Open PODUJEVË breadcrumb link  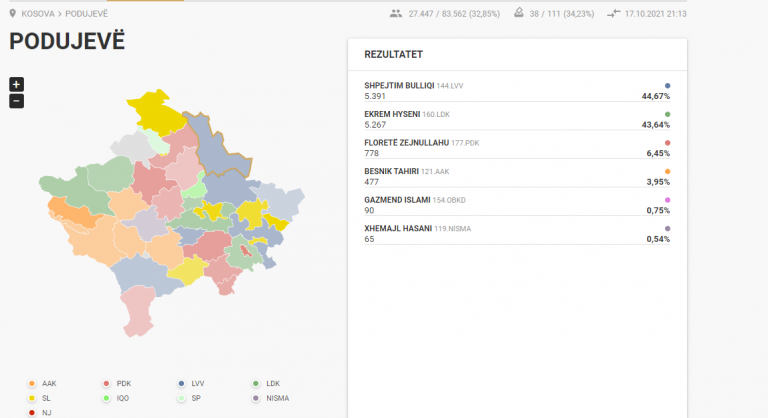(87, 14)
